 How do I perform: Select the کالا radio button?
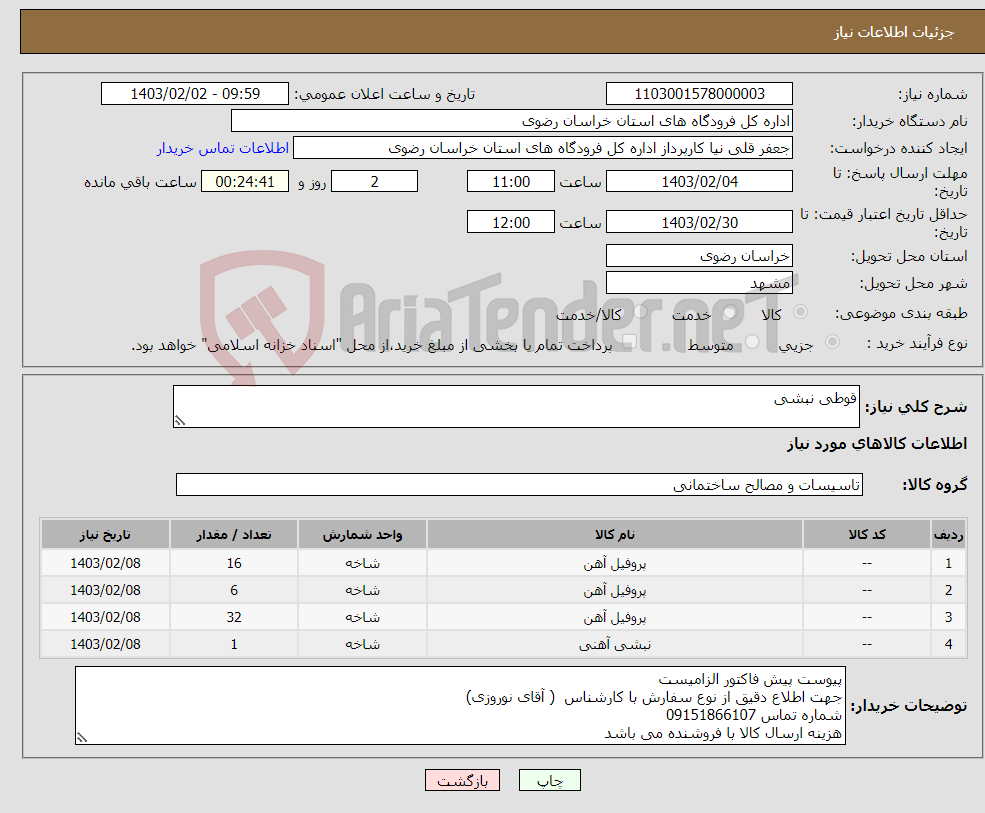pyautogui.click(x=800, y=312)
